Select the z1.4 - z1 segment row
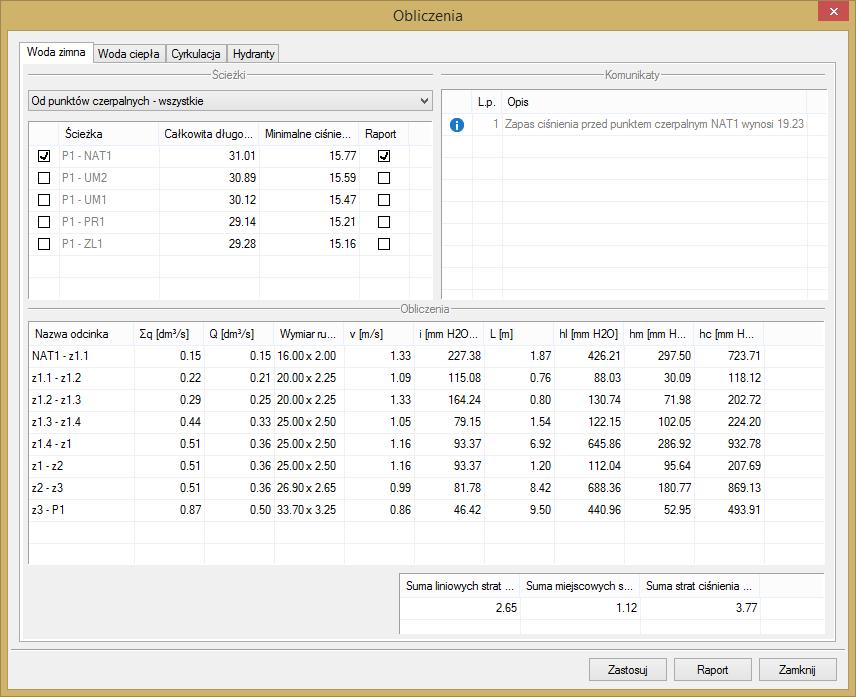The image size is (856, 697). (426, 444)
